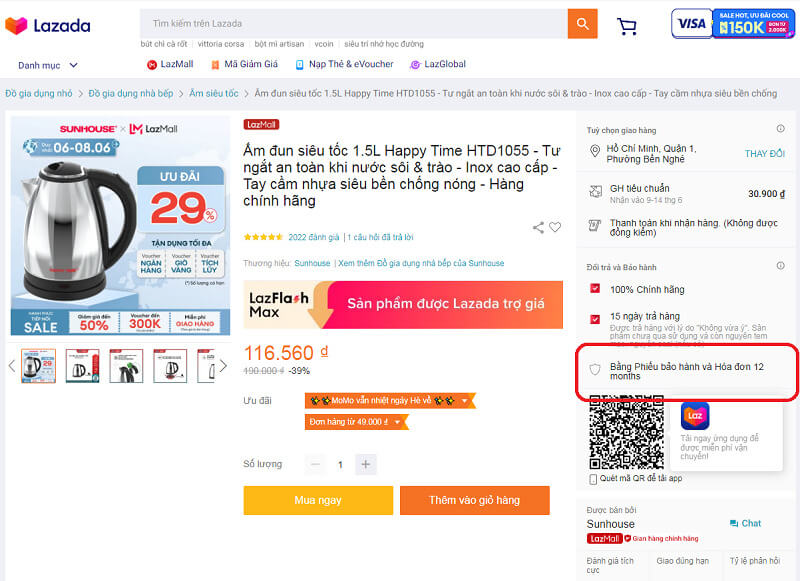Click the VISA 150K promo banner

coord(733,23)
